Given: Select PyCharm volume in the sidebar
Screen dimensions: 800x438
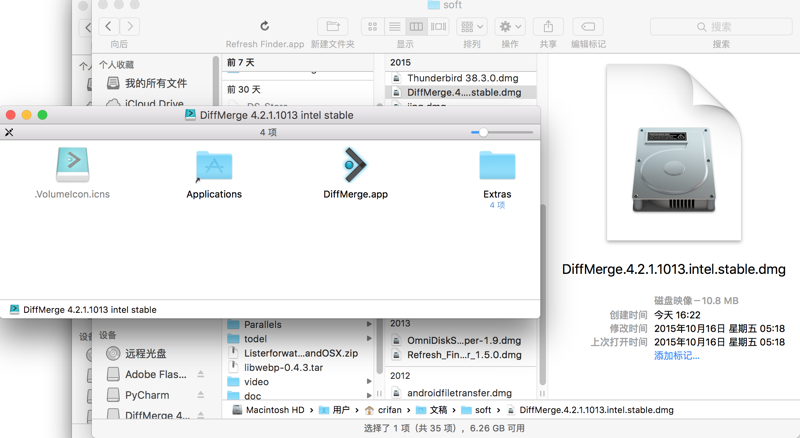Looking at the screenshot, I should pyautogui.click(x=148, y=395).
